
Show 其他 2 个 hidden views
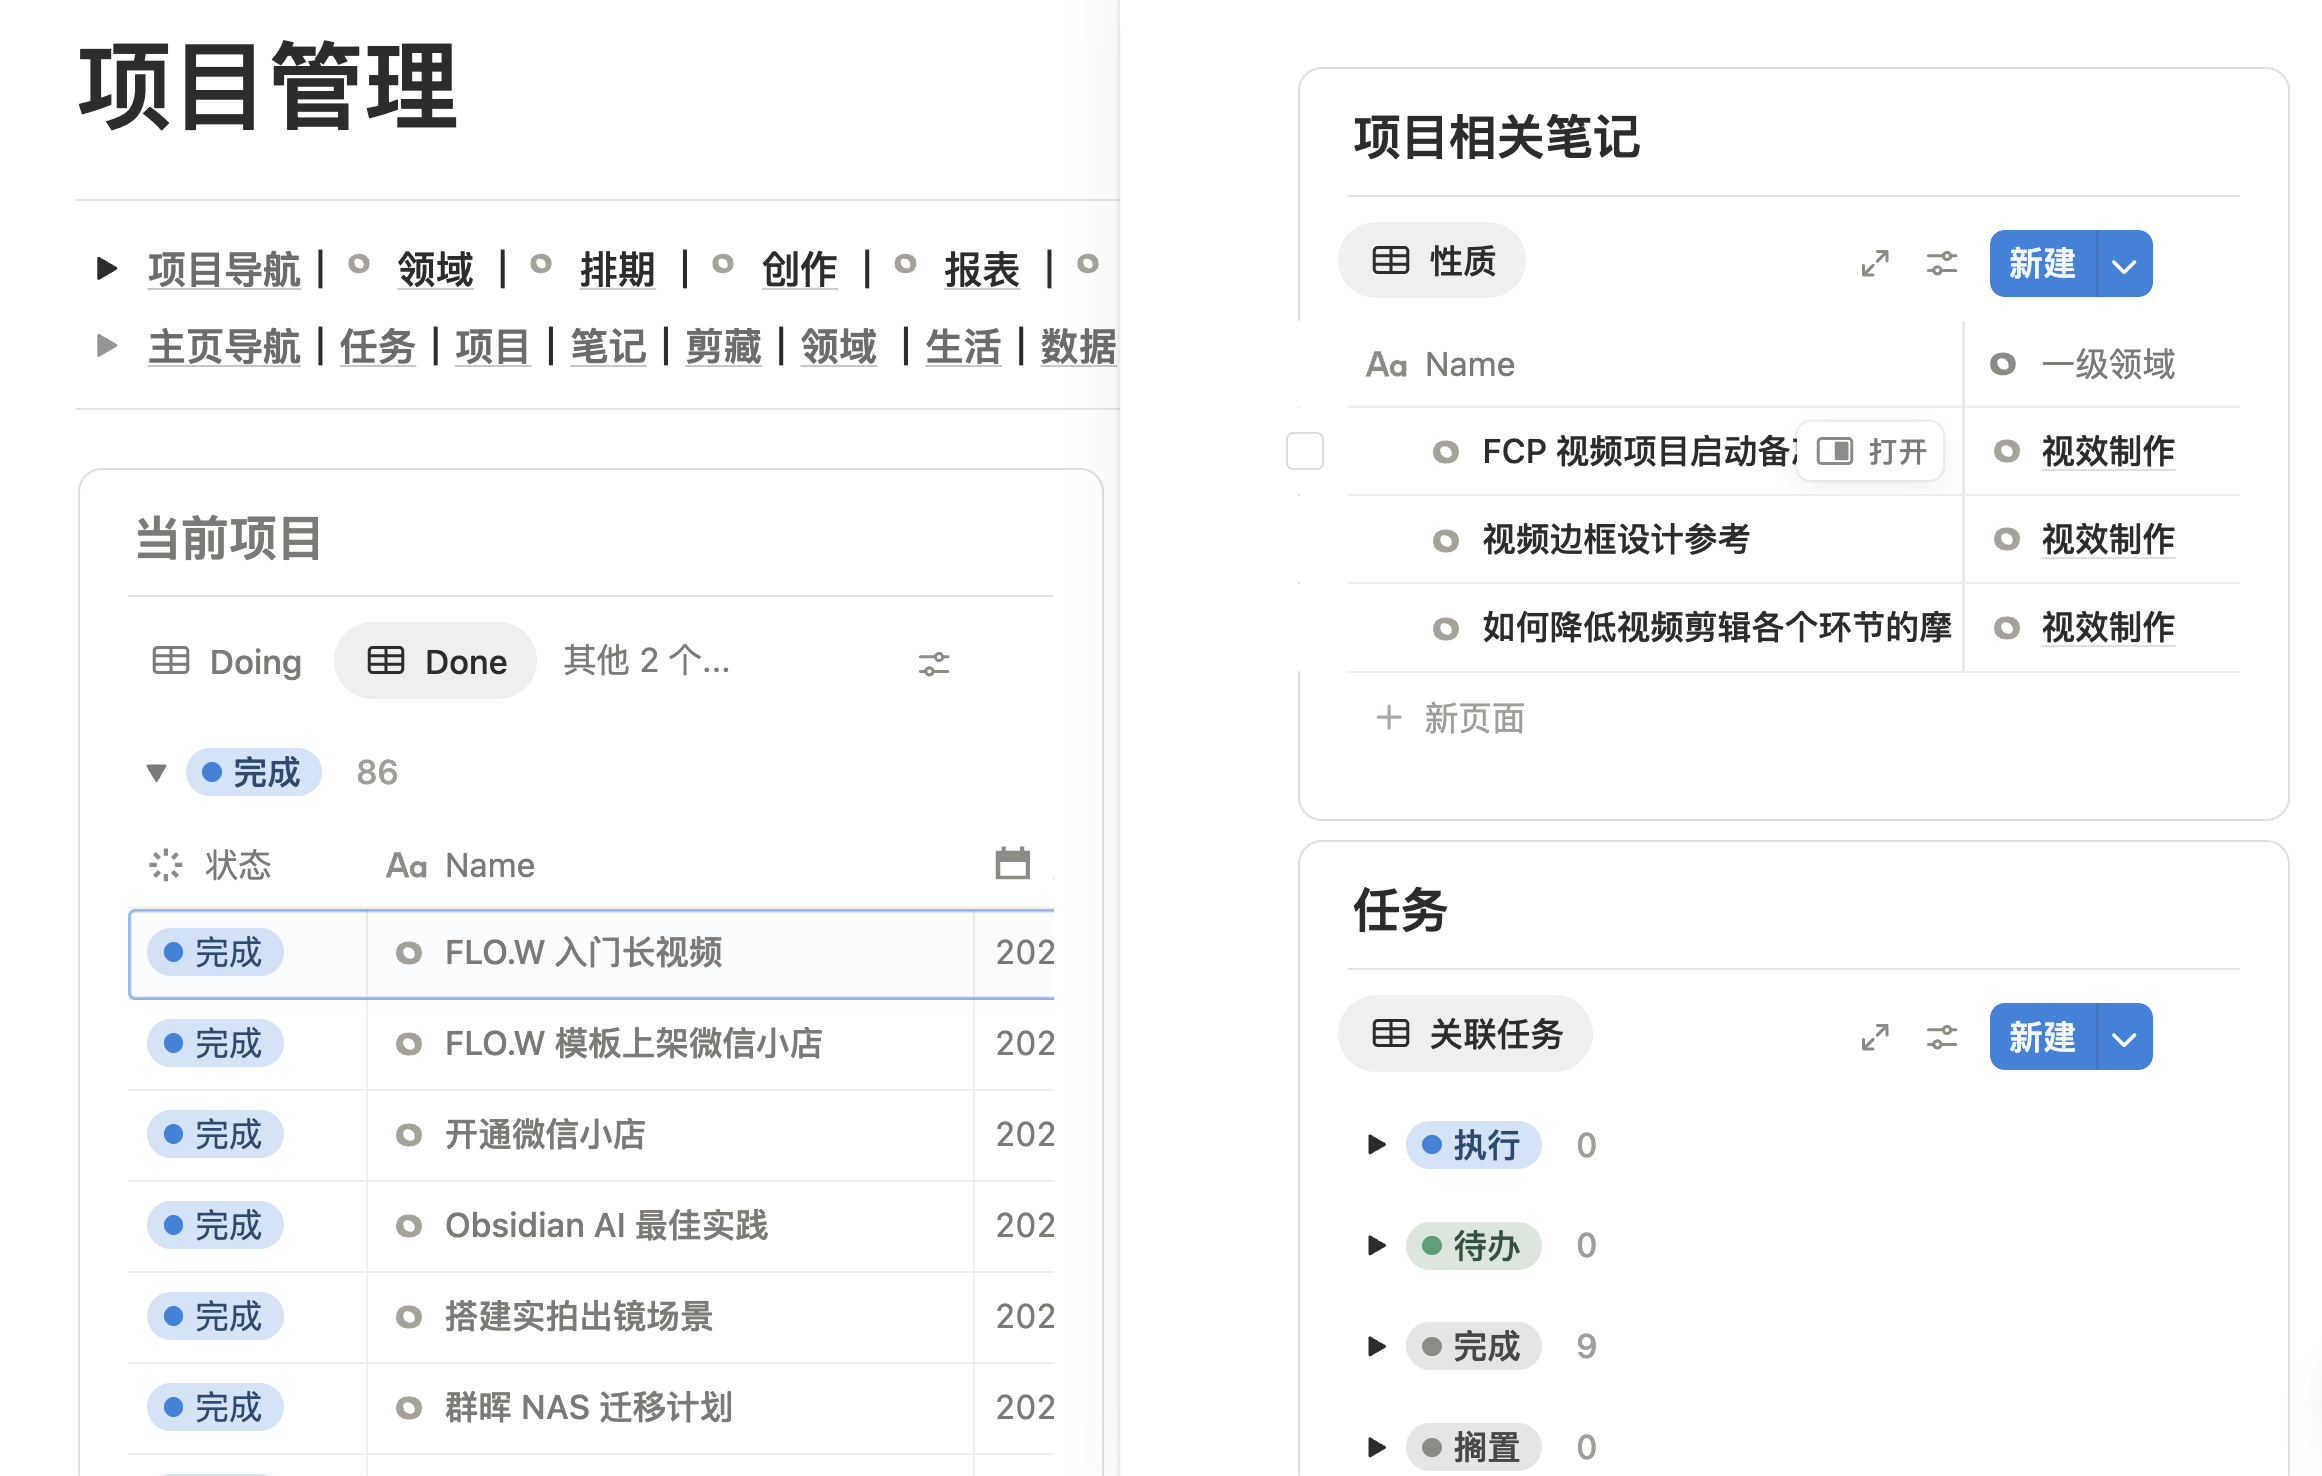pos(646,661)
